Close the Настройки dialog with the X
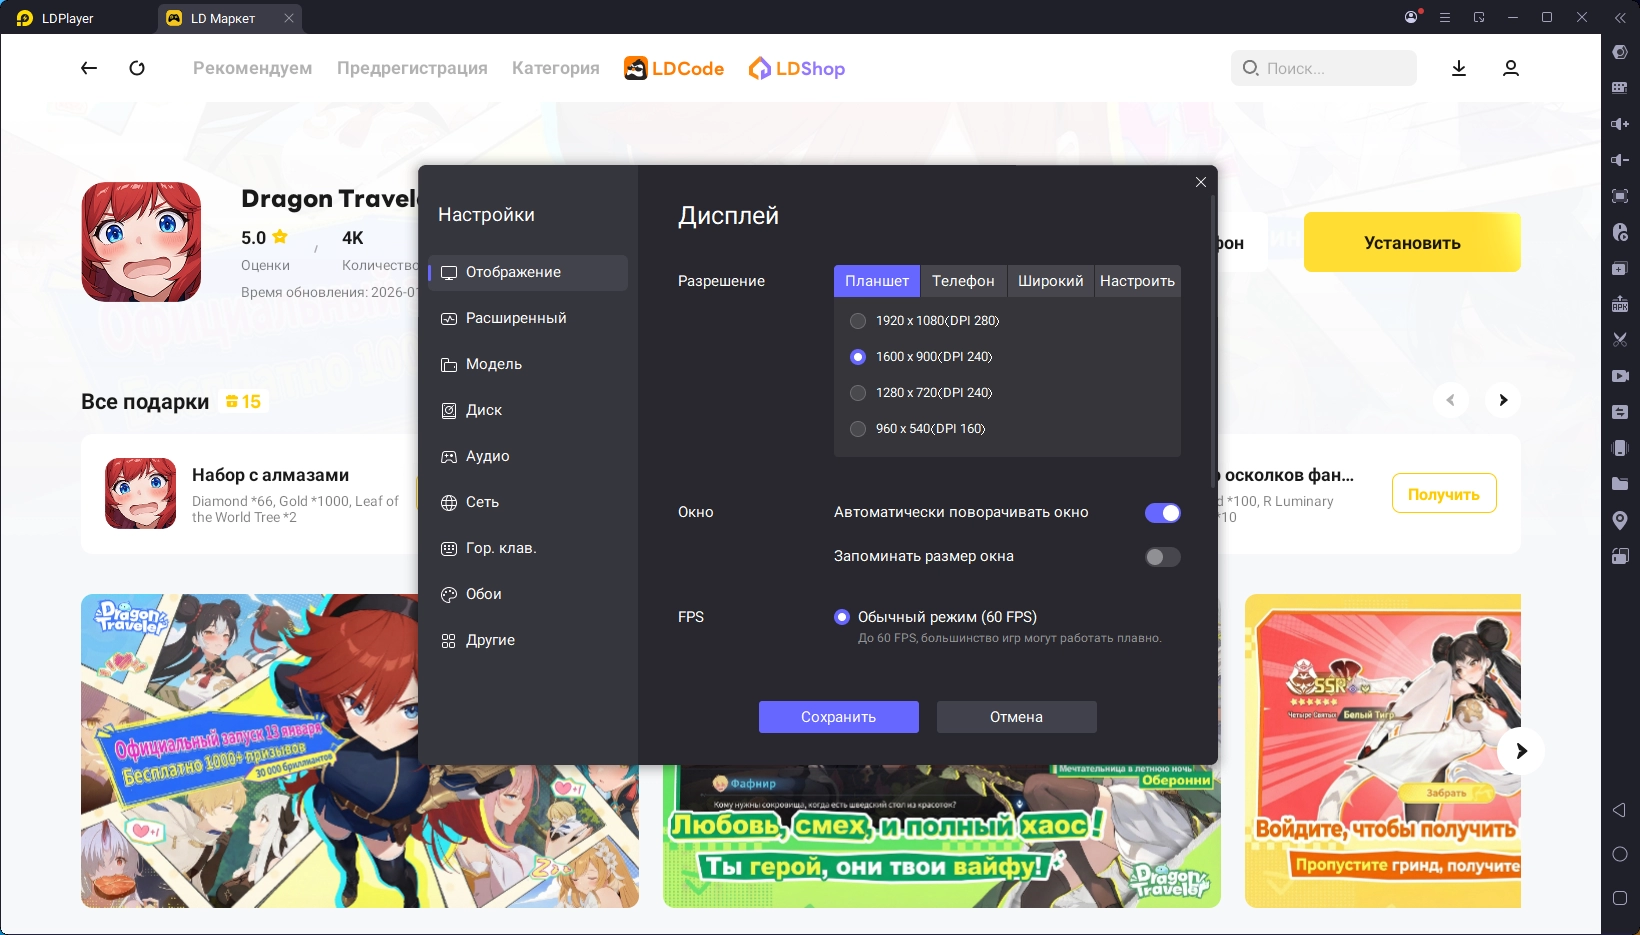1640x935 pixels. [1201, 182]
